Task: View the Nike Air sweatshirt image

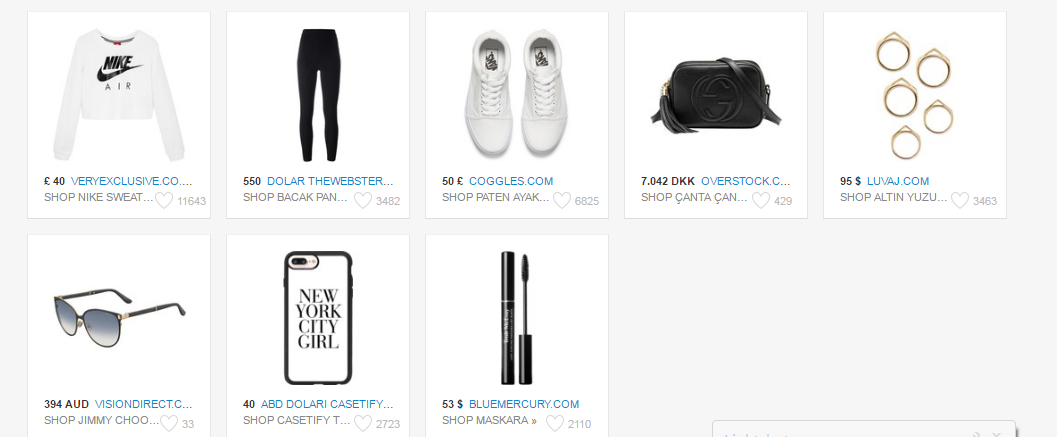Action: (119, 94)
